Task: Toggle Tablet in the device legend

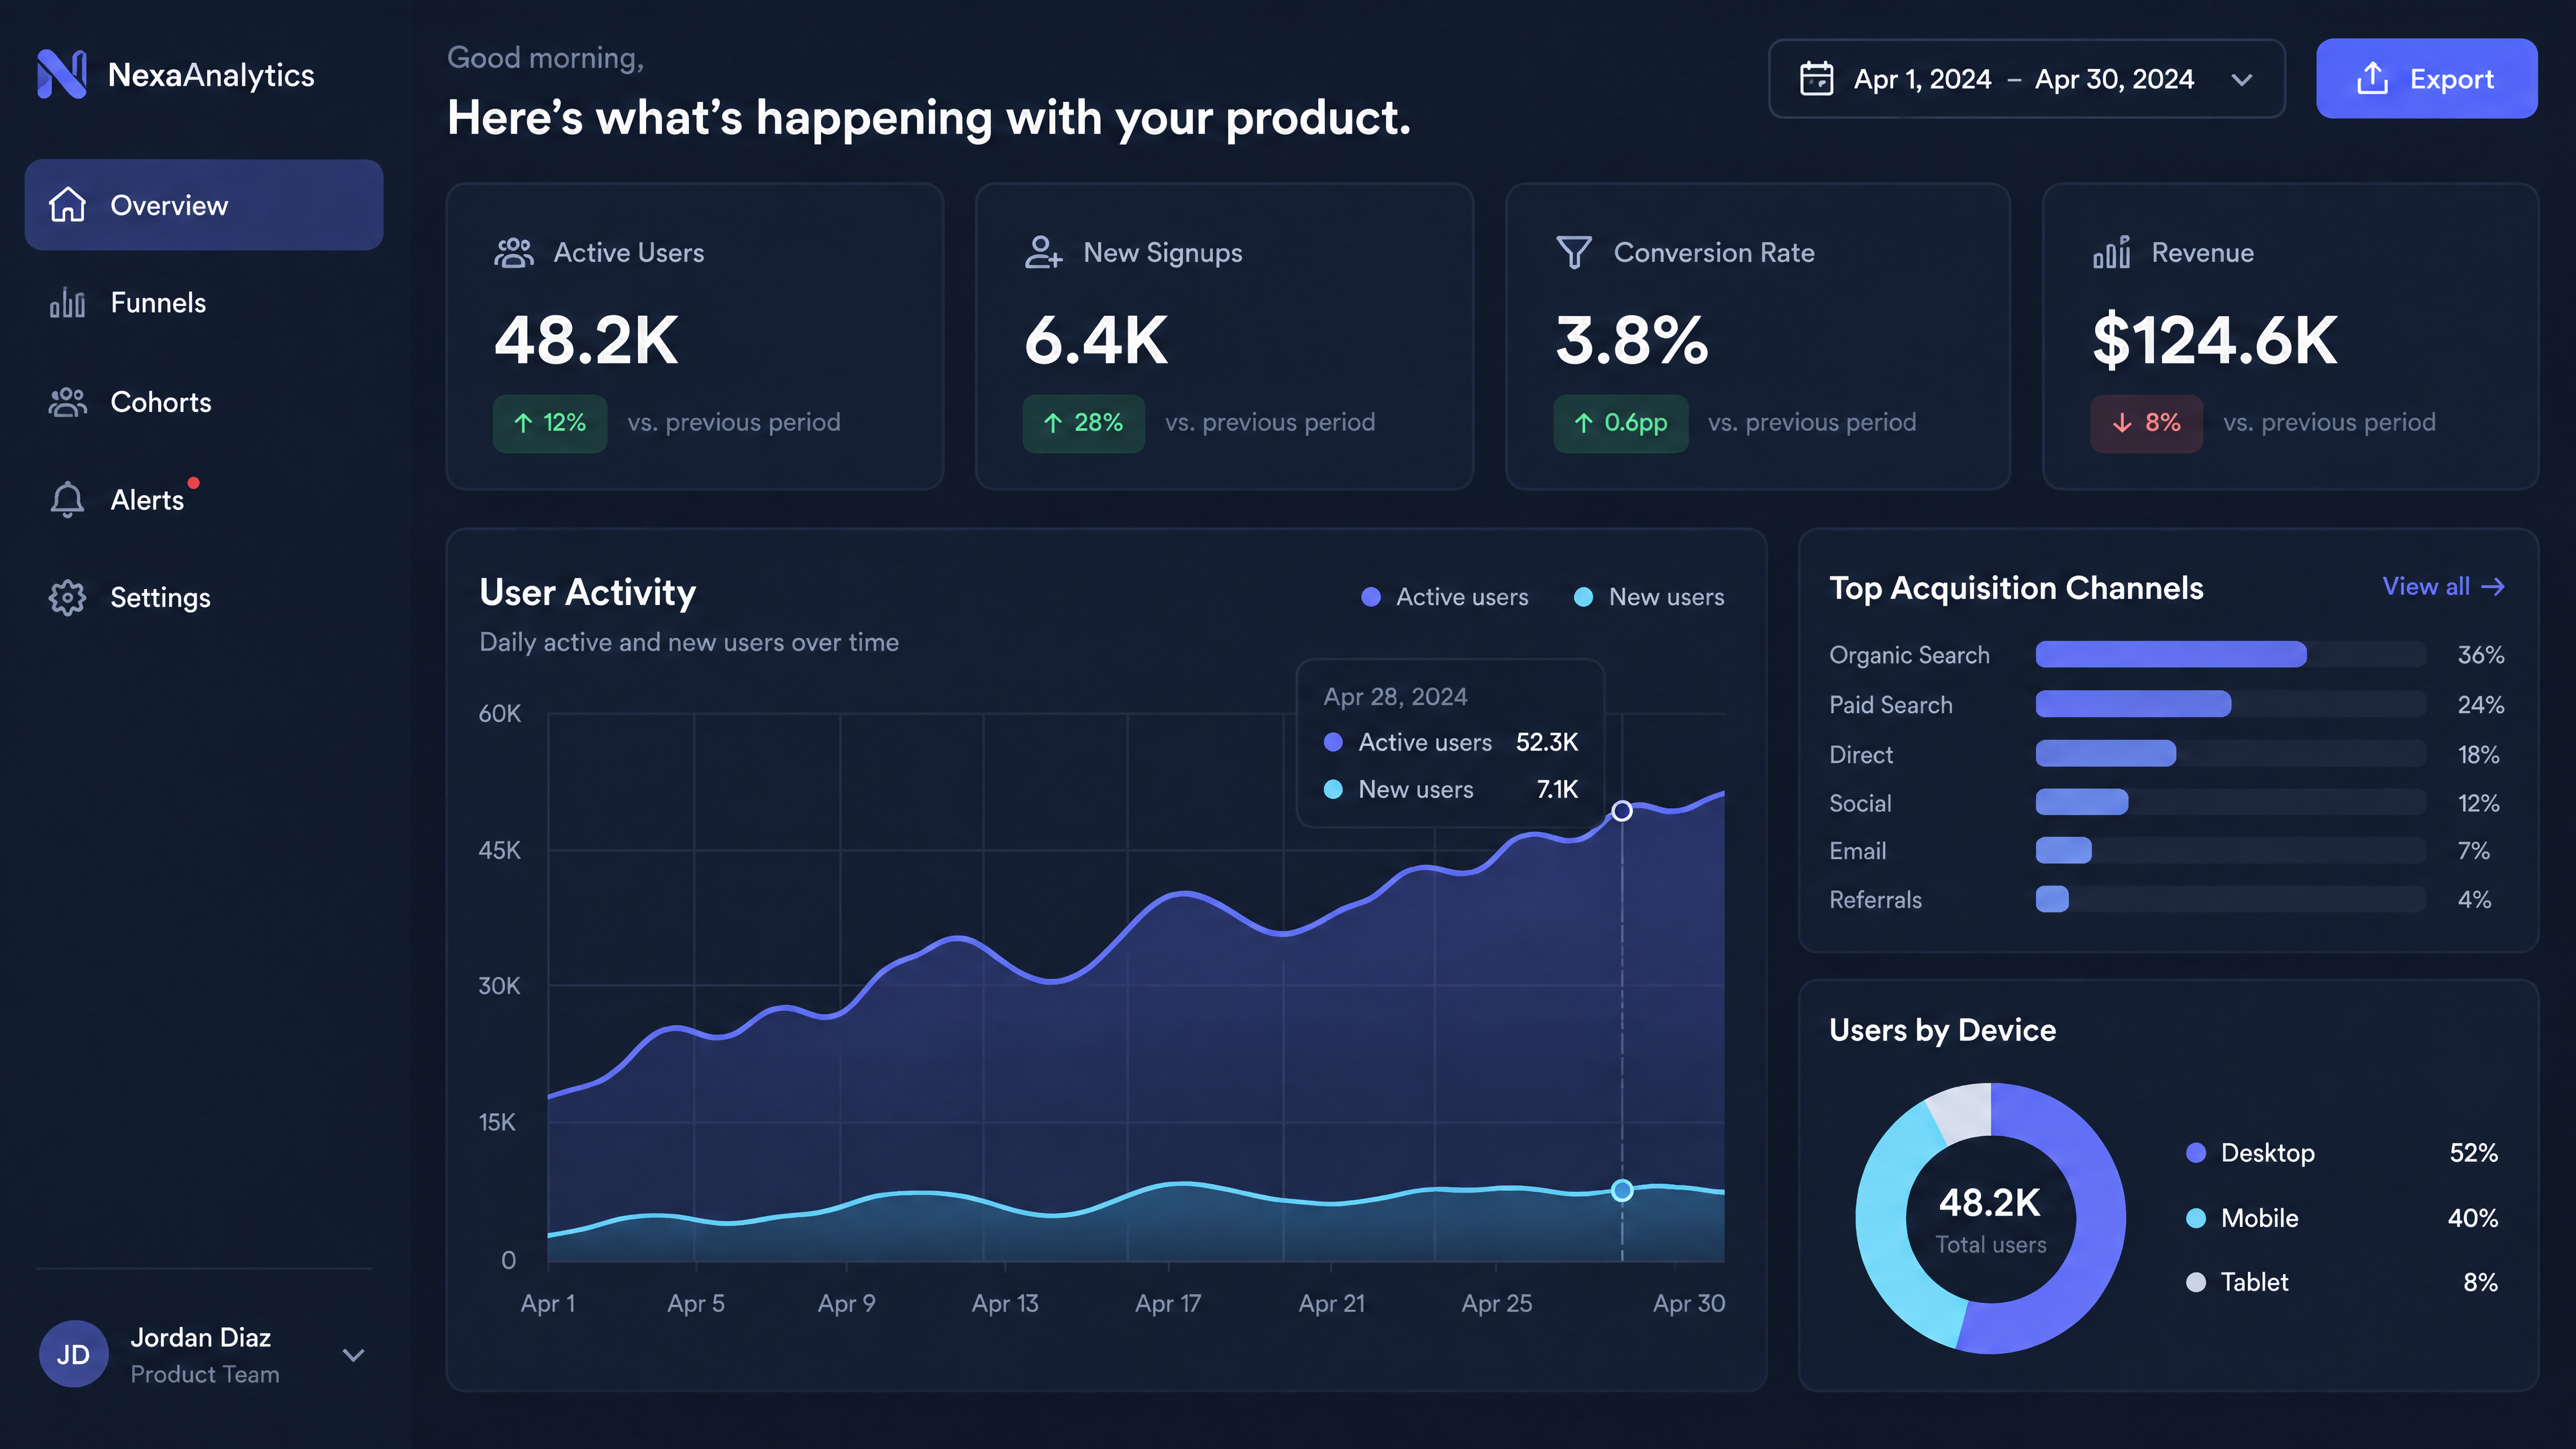Action: pyautogui.click(x=2237, y=1282)
